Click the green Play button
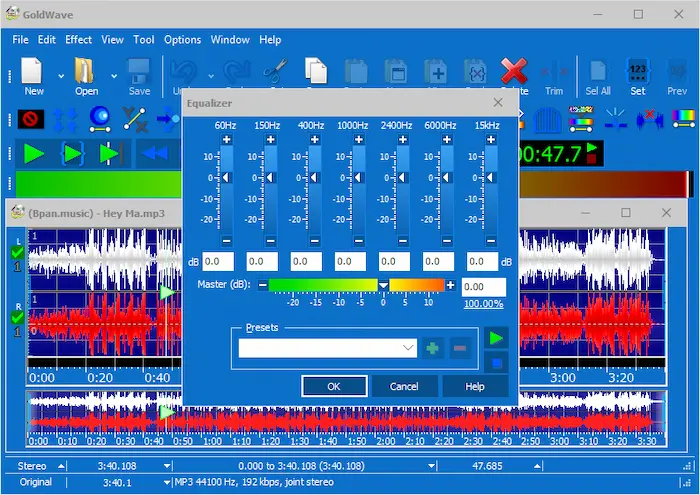 33,154
